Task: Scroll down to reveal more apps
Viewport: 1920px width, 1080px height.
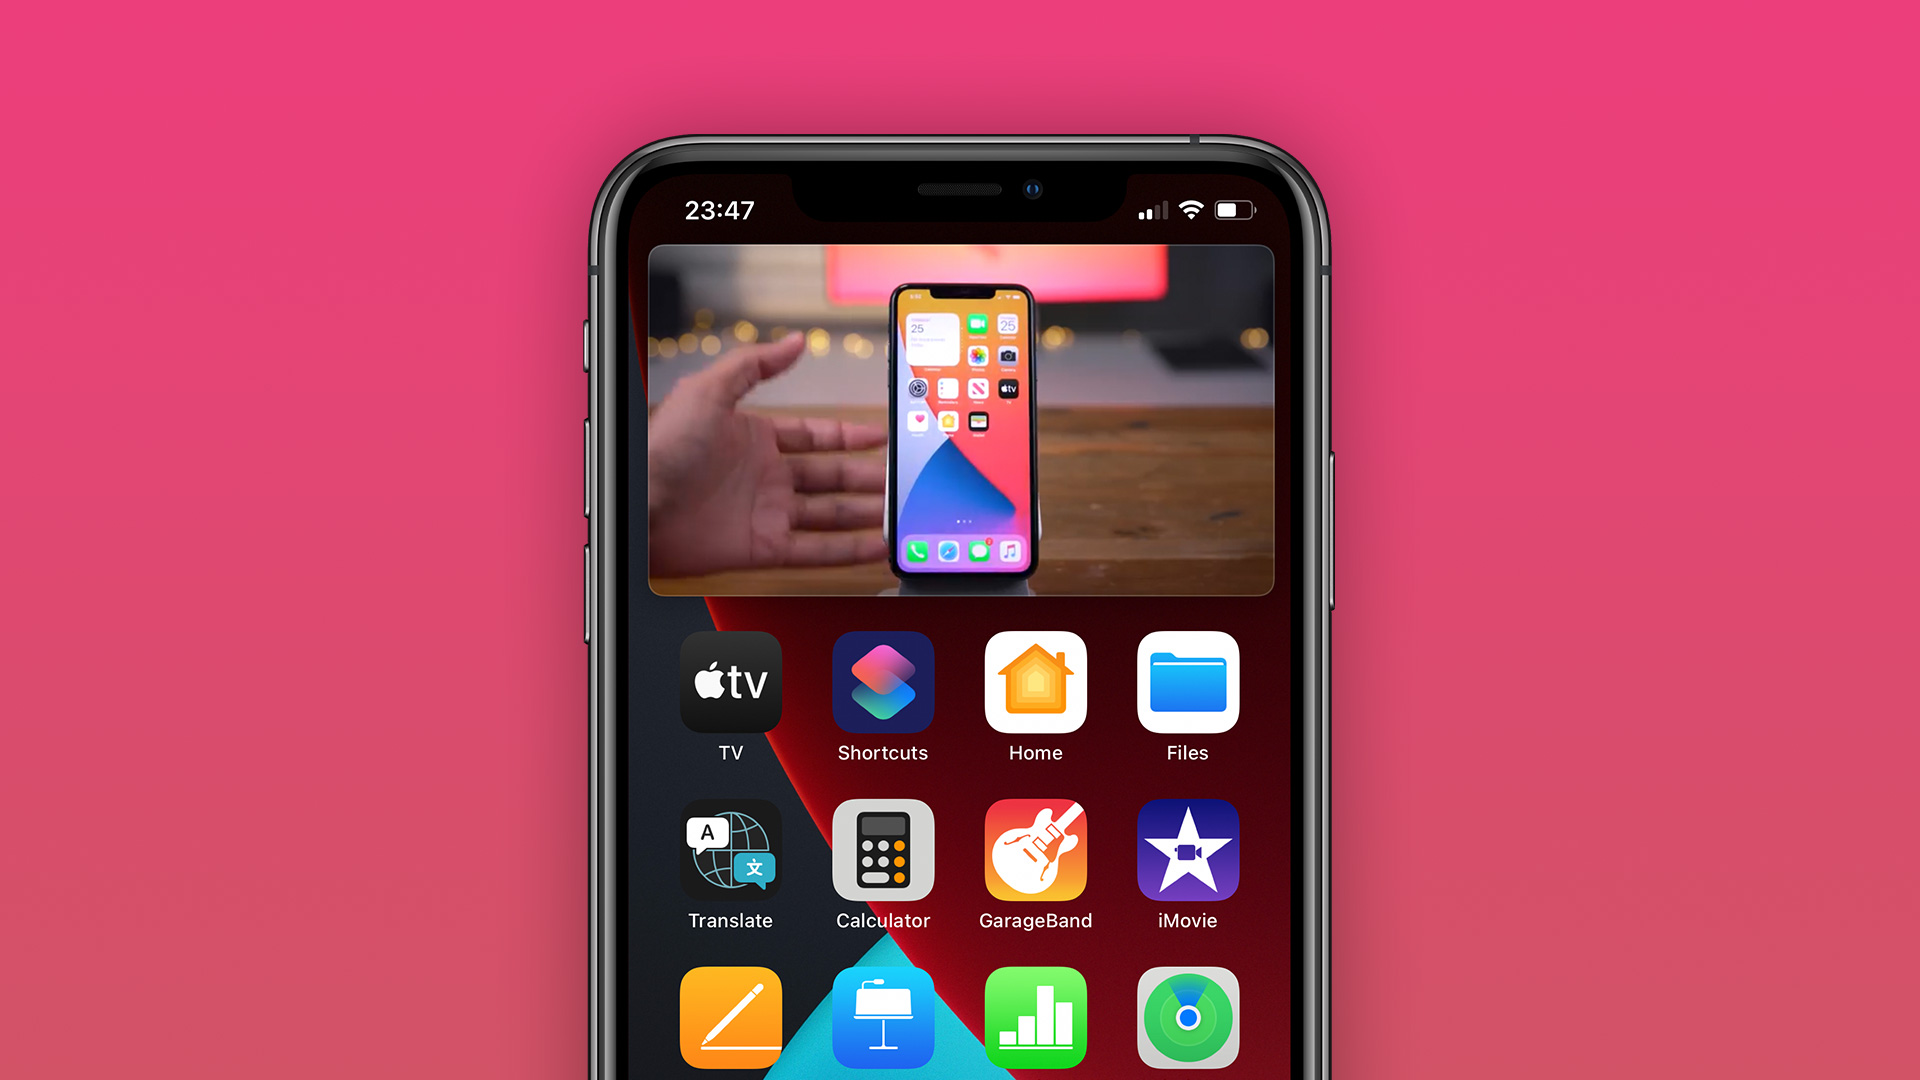Action: pos(960,857)
